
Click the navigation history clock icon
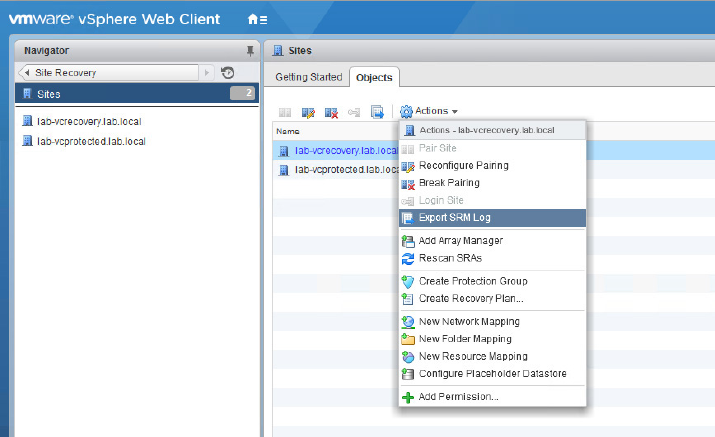pos(228,72)
